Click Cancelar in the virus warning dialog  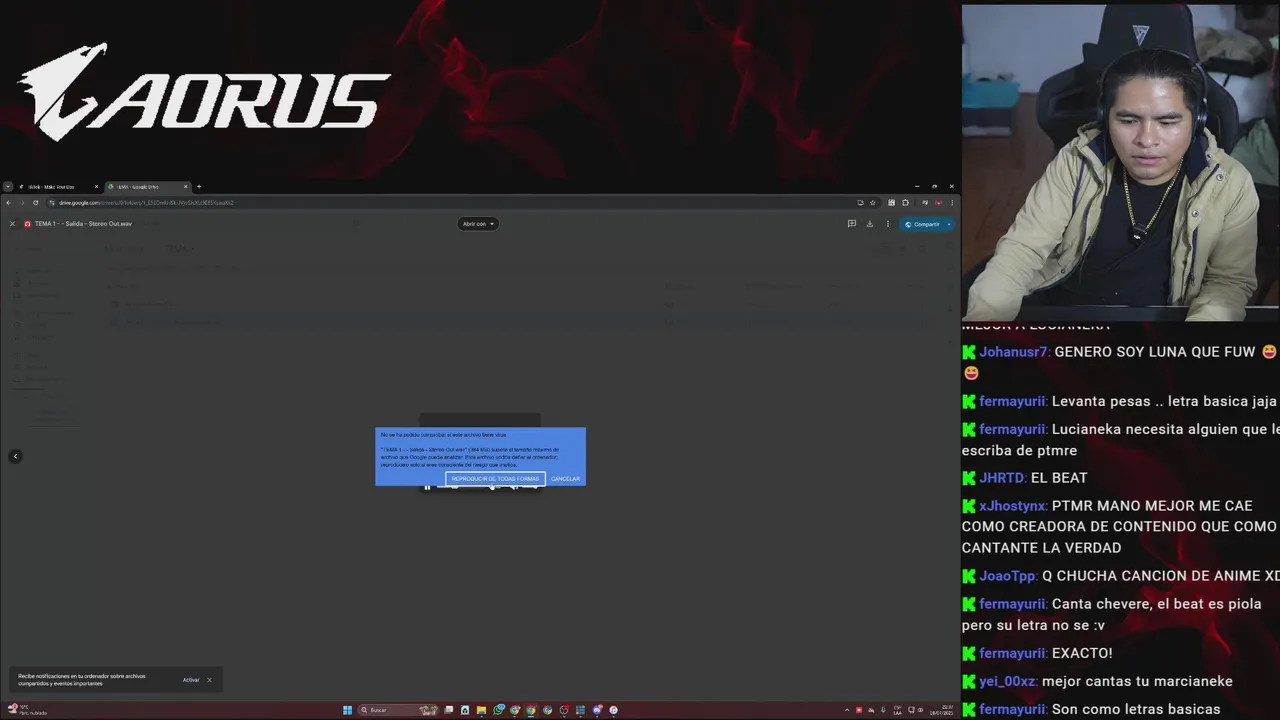[565, 479]
